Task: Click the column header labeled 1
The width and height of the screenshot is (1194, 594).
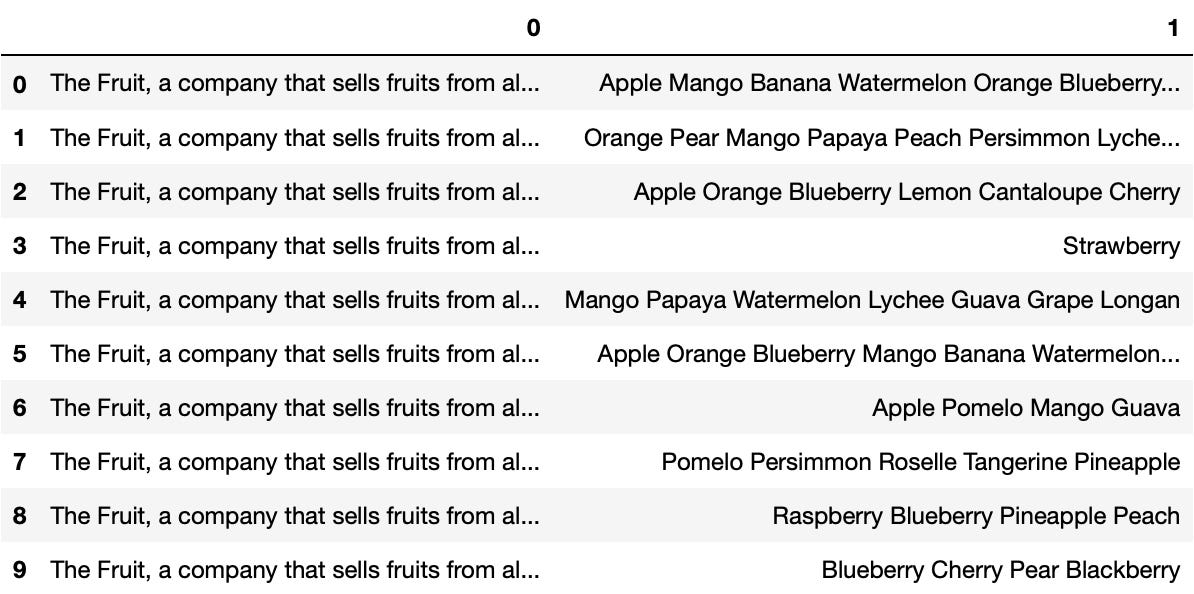Action: pos(1173,28)
